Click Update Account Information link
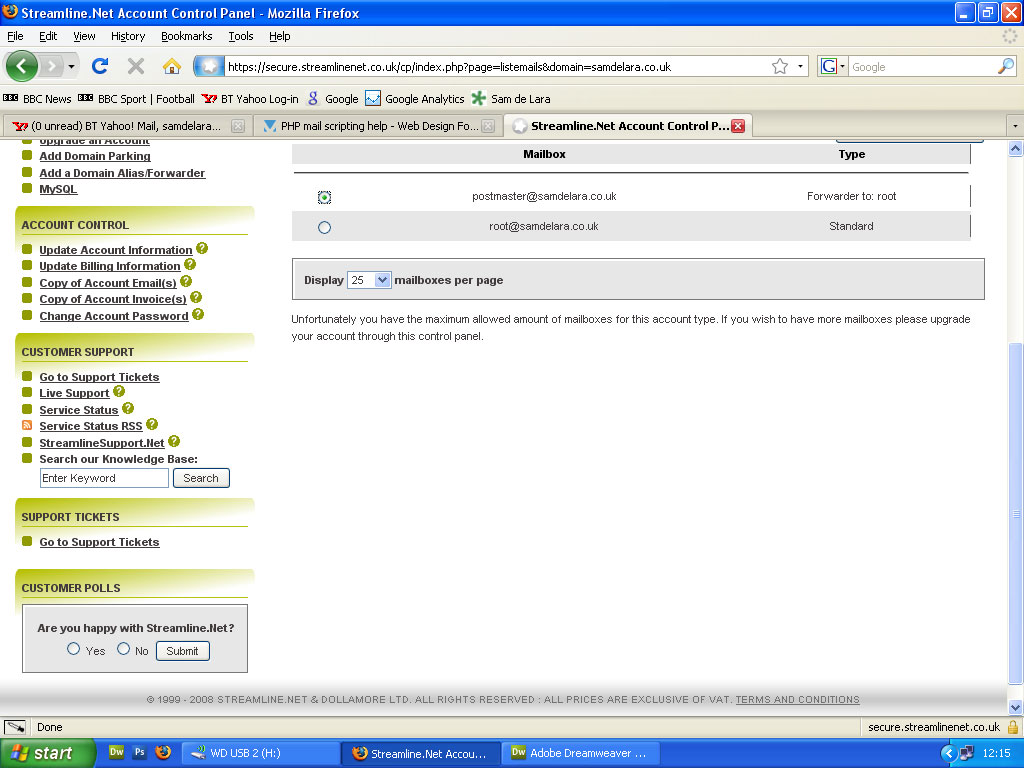The height and width of the screenshot is (768, 1024). (x=116, y=250)
